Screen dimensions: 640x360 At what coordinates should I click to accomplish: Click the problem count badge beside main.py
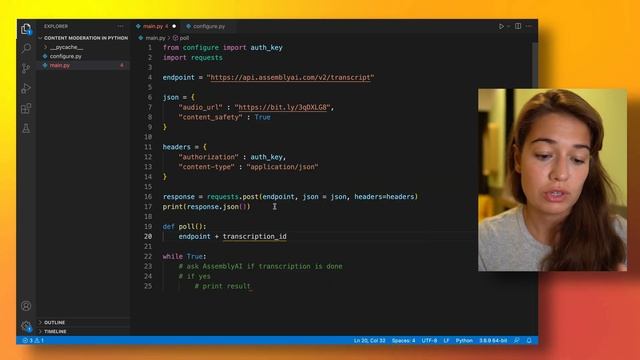(122, 65)
